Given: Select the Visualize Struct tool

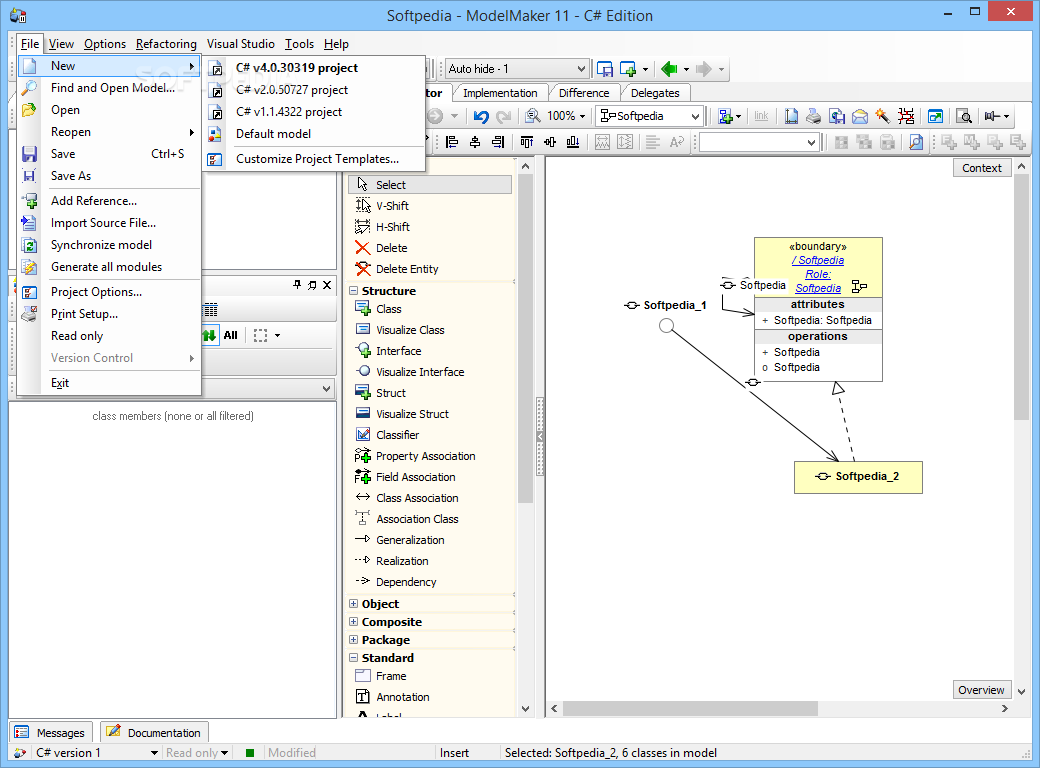Looking at the screenshot, I should click(x=412, y=414).
